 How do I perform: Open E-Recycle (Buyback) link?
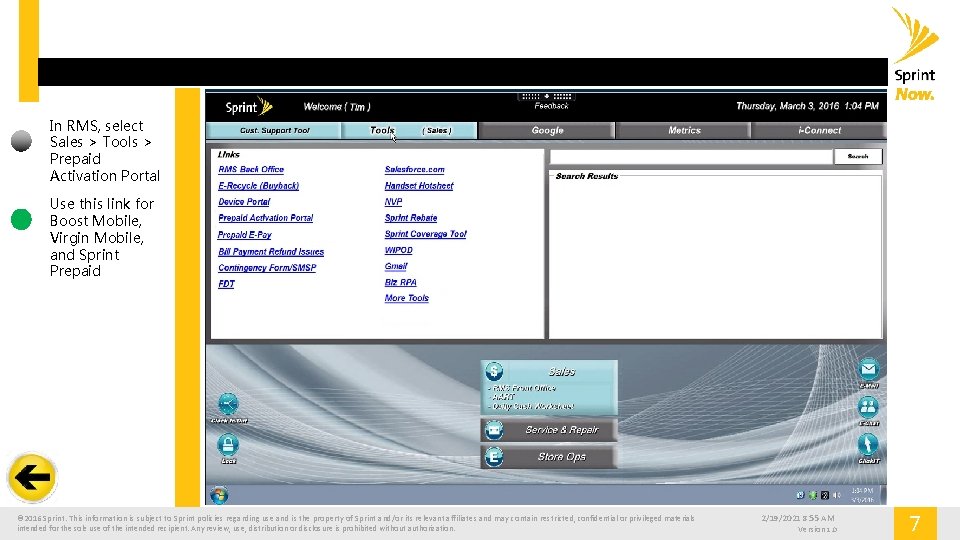pyautogui.click(x=258, y=186)
